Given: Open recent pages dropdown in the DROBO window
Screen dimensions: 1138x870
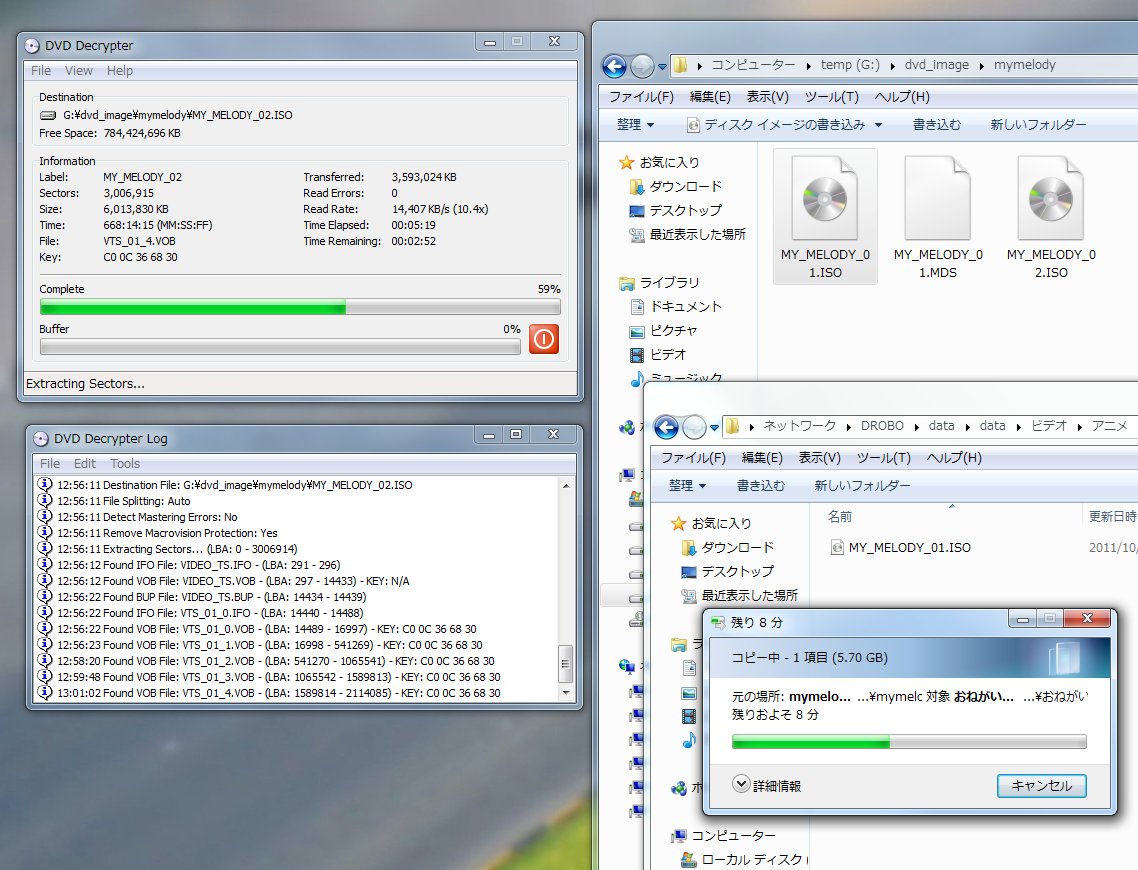Looking at the screenshot, I should [714, 428].
